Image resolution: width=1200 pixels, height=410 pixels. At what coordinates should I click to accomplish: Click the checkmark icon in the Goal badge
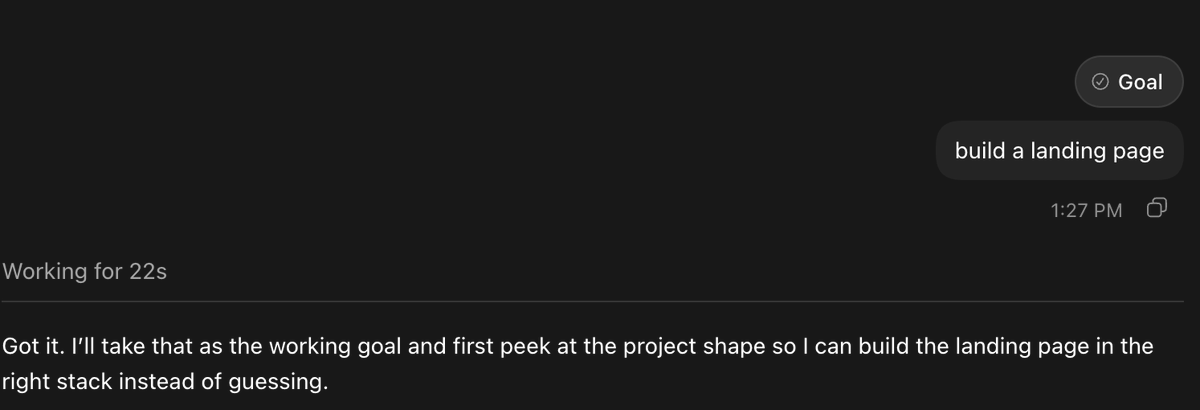pos(1100,82)
